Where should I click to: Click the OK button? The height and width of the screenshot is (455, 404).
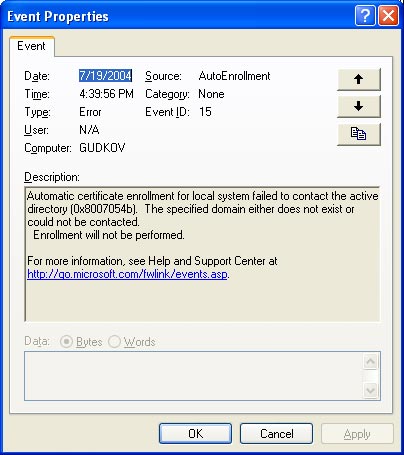point(195,434)
